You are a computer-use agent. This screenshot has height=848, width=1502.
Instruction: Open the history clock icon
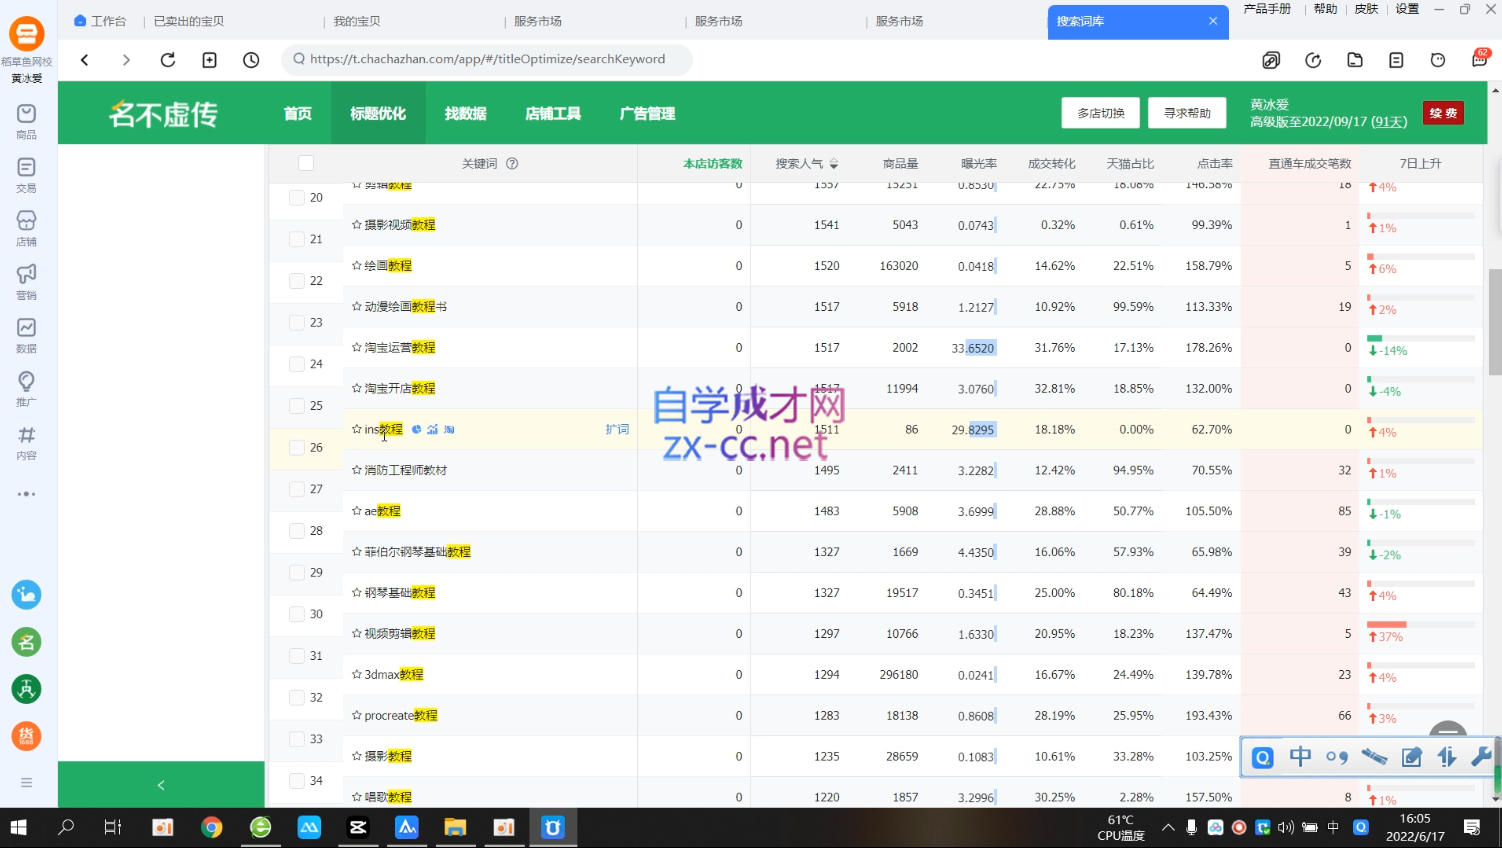[251, 60]
